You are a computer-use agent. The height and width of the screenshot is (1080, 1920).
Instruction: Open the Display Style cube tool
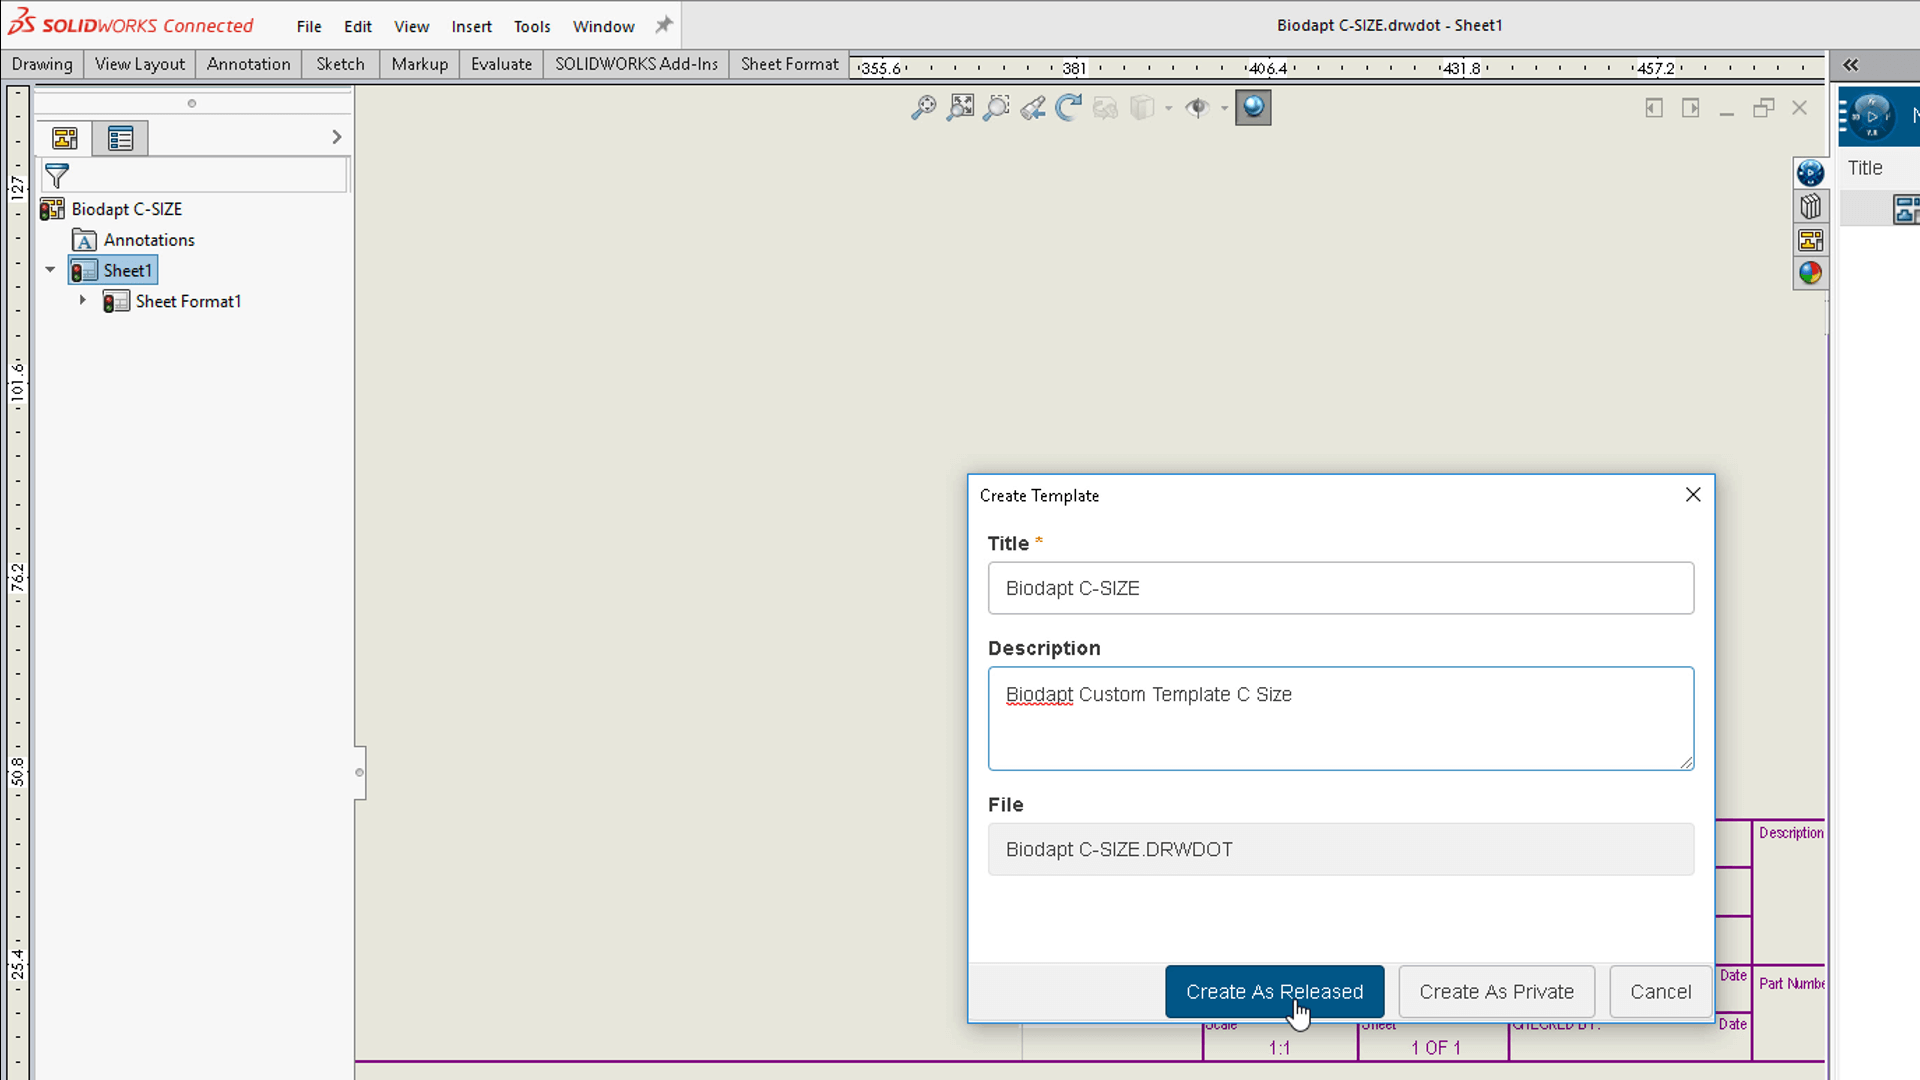click(x=1142, y=107)
